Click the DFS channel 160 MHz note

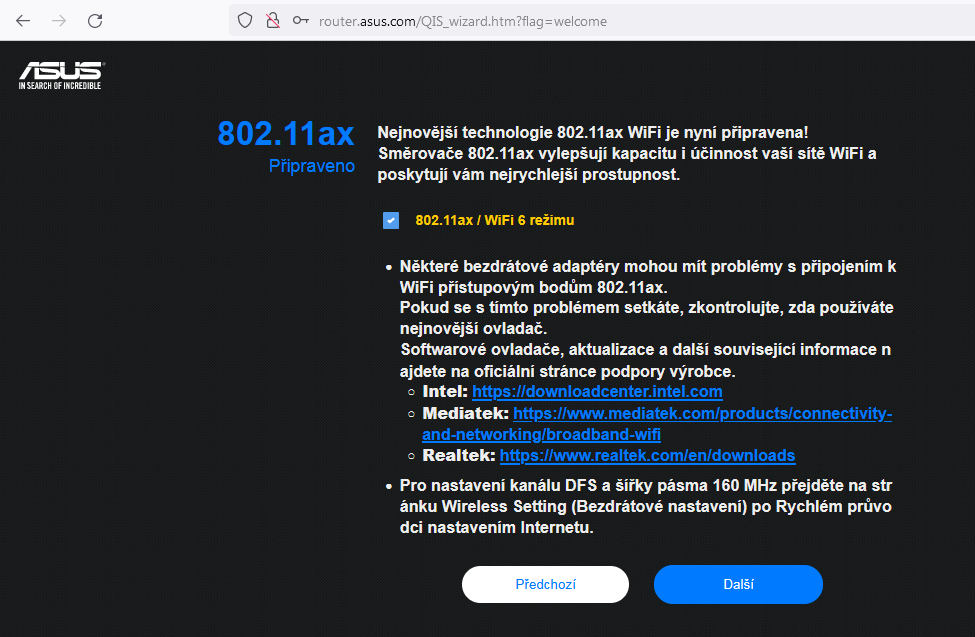(645, 507)
